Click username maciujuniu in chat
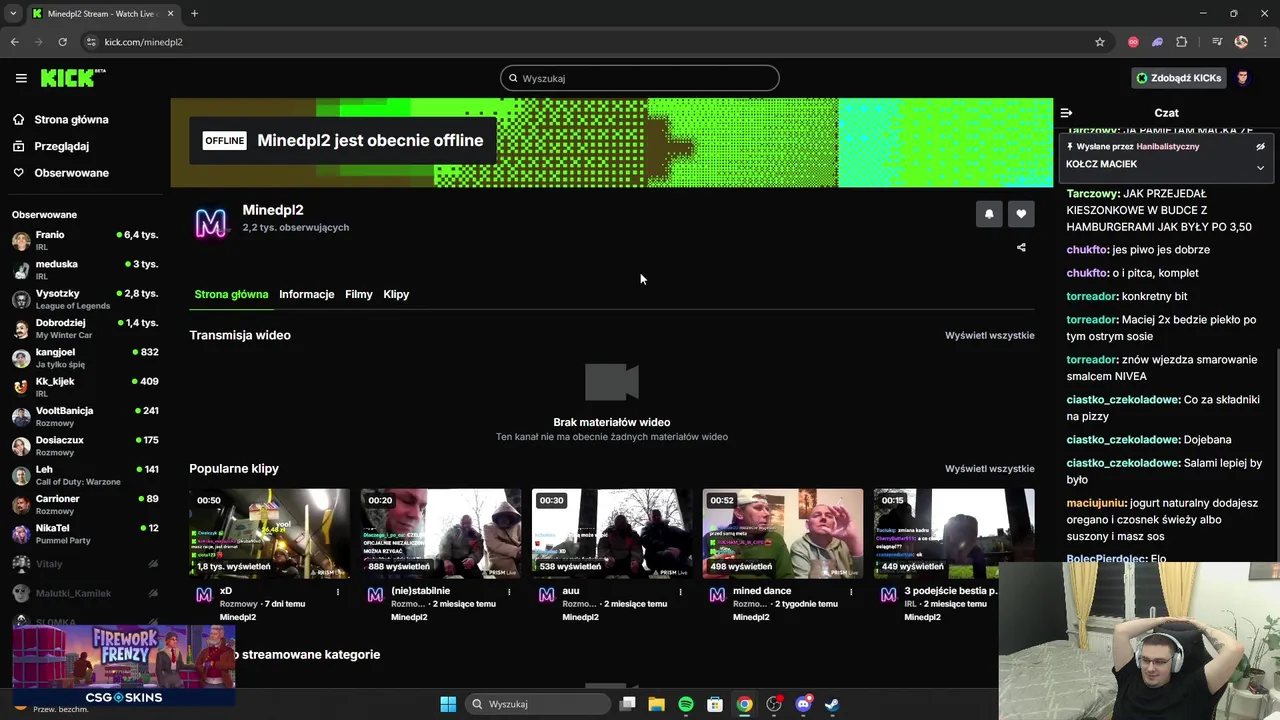1280x720 pixels. click(x=1097, y=503)
